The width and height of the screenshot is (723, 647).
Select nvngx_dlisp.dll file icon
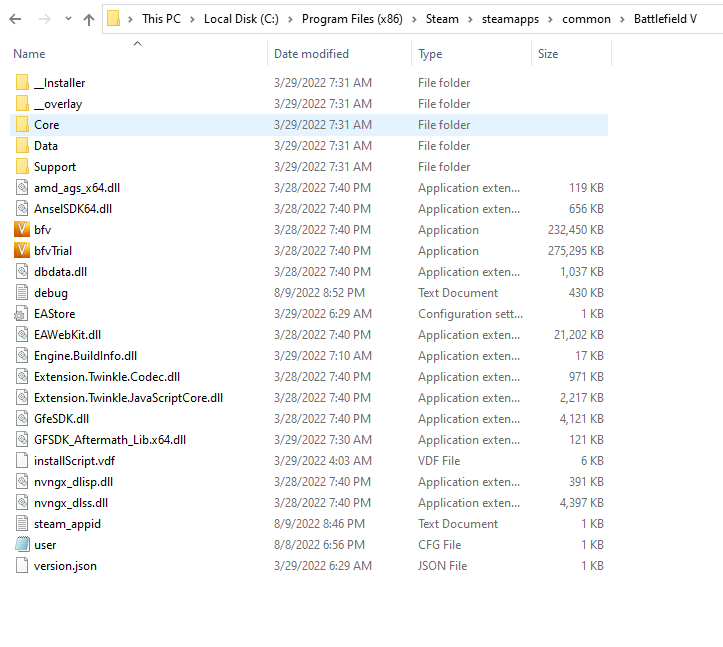pos(22,481)
